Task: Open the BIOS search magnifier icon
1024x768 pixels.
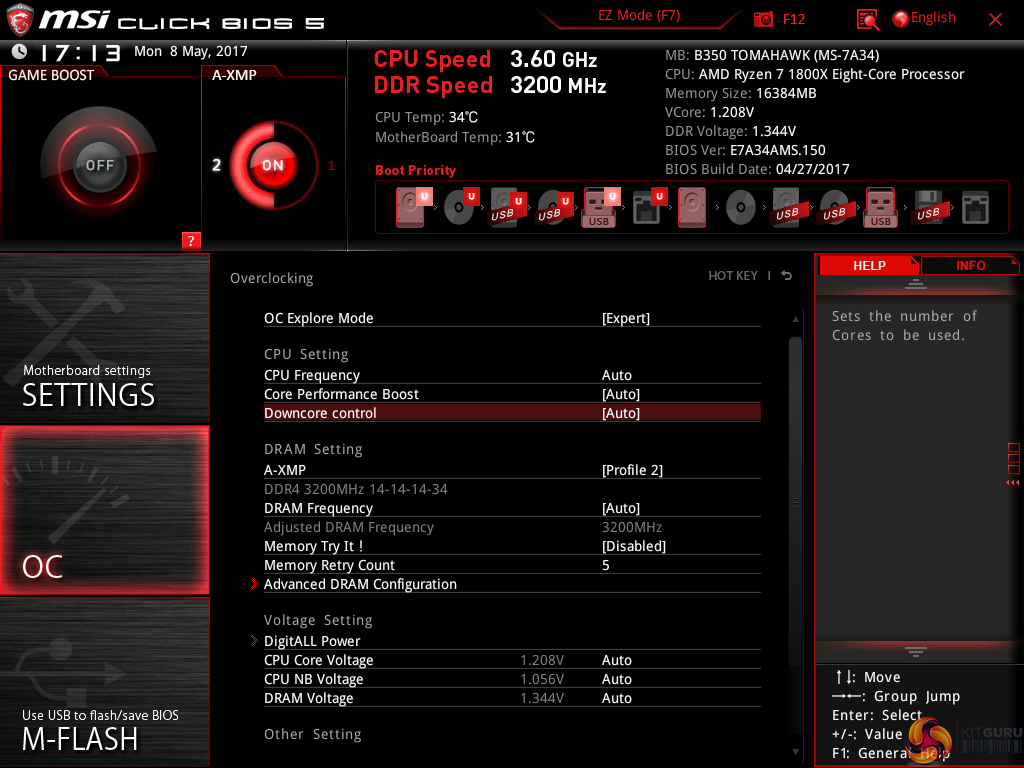Action: click(x=868, y=20)
